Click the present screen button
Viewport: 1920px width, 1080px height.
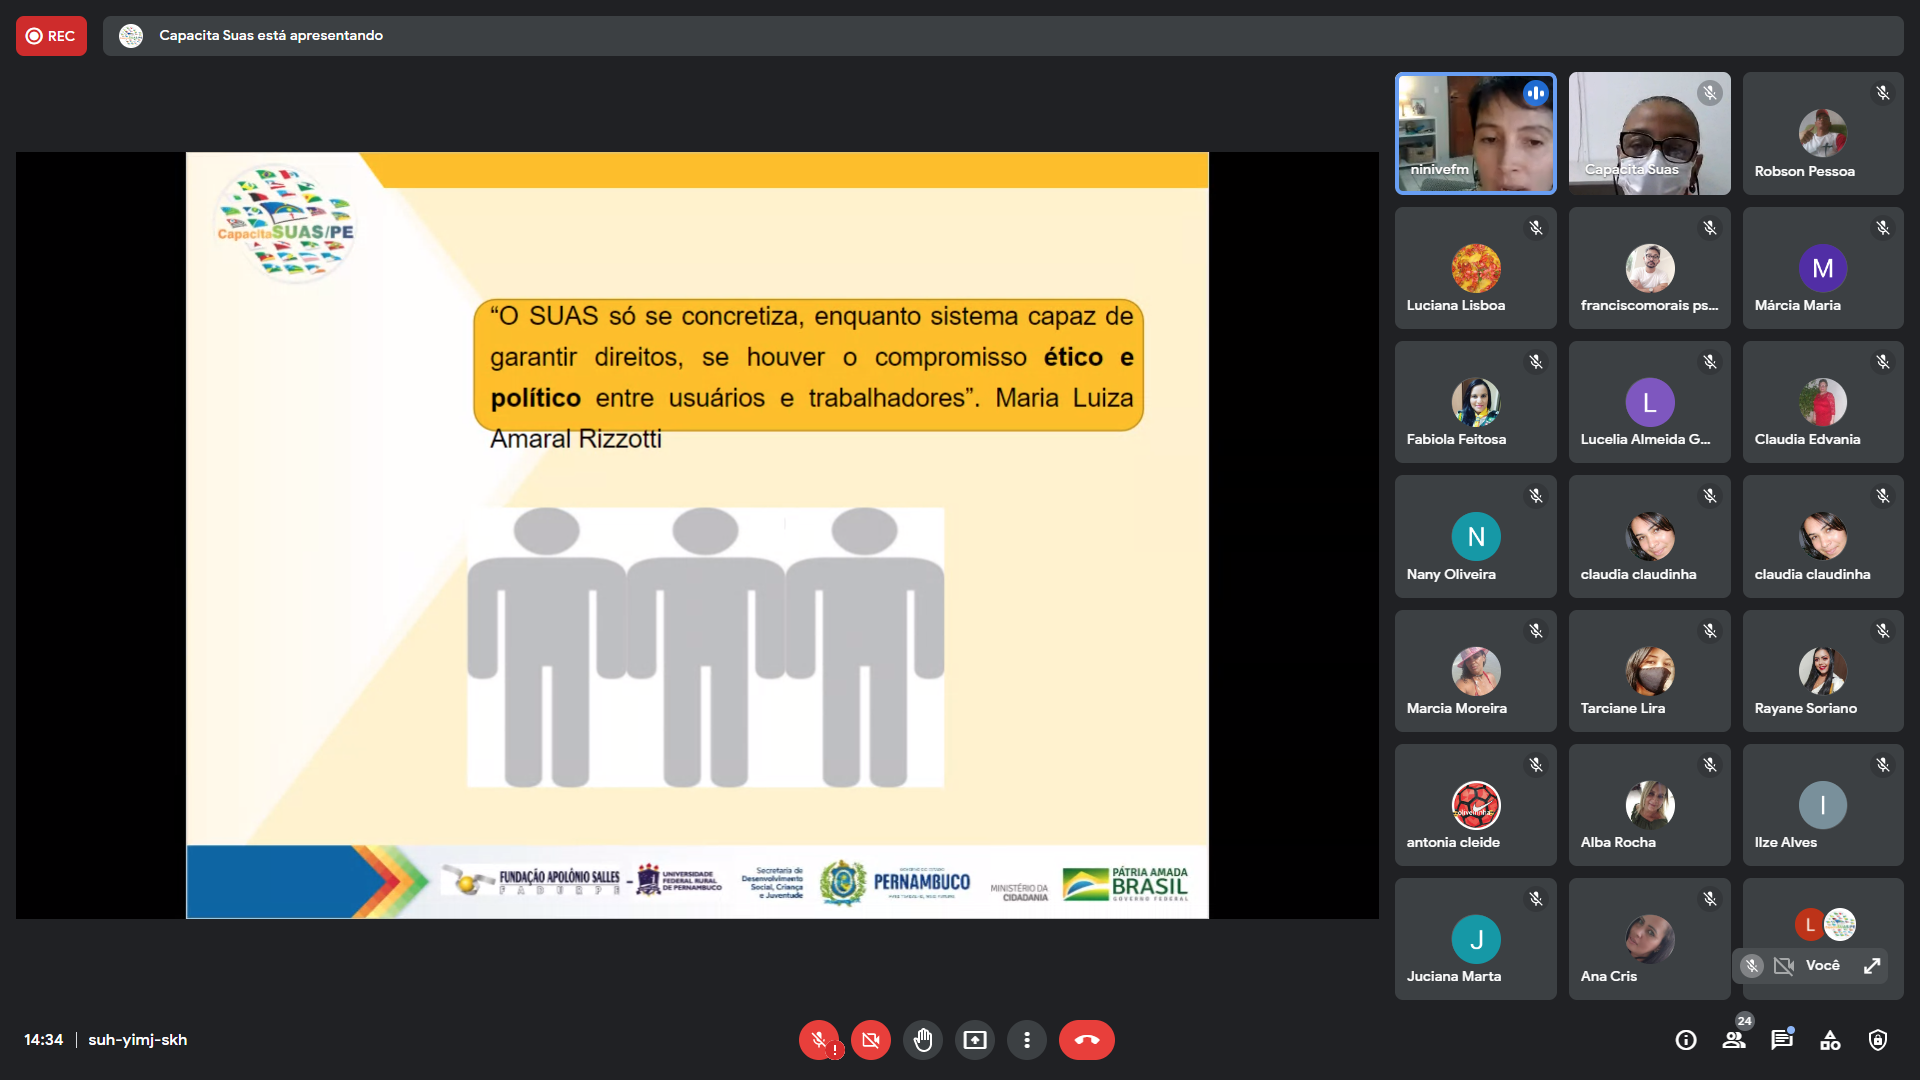975,1040
